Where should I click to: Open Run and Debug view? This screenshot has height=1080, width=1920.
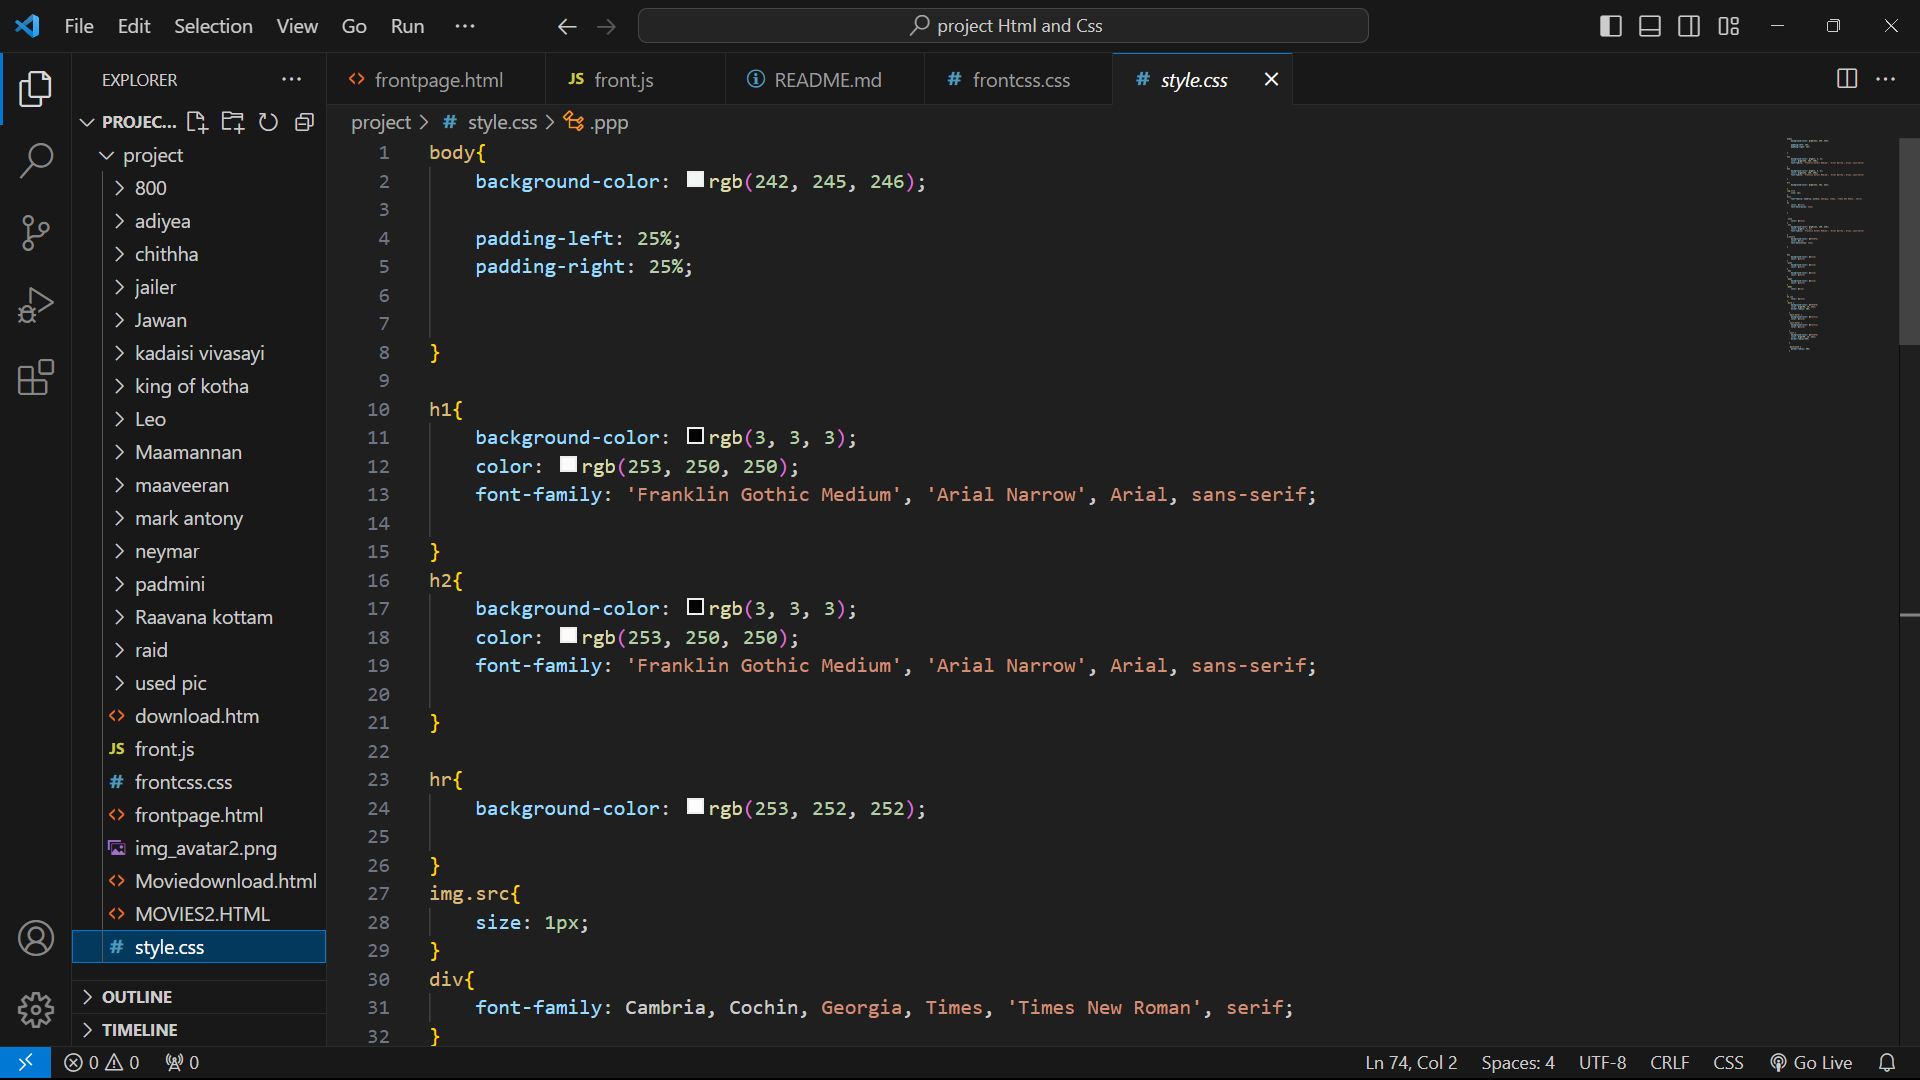pos(36,305)
